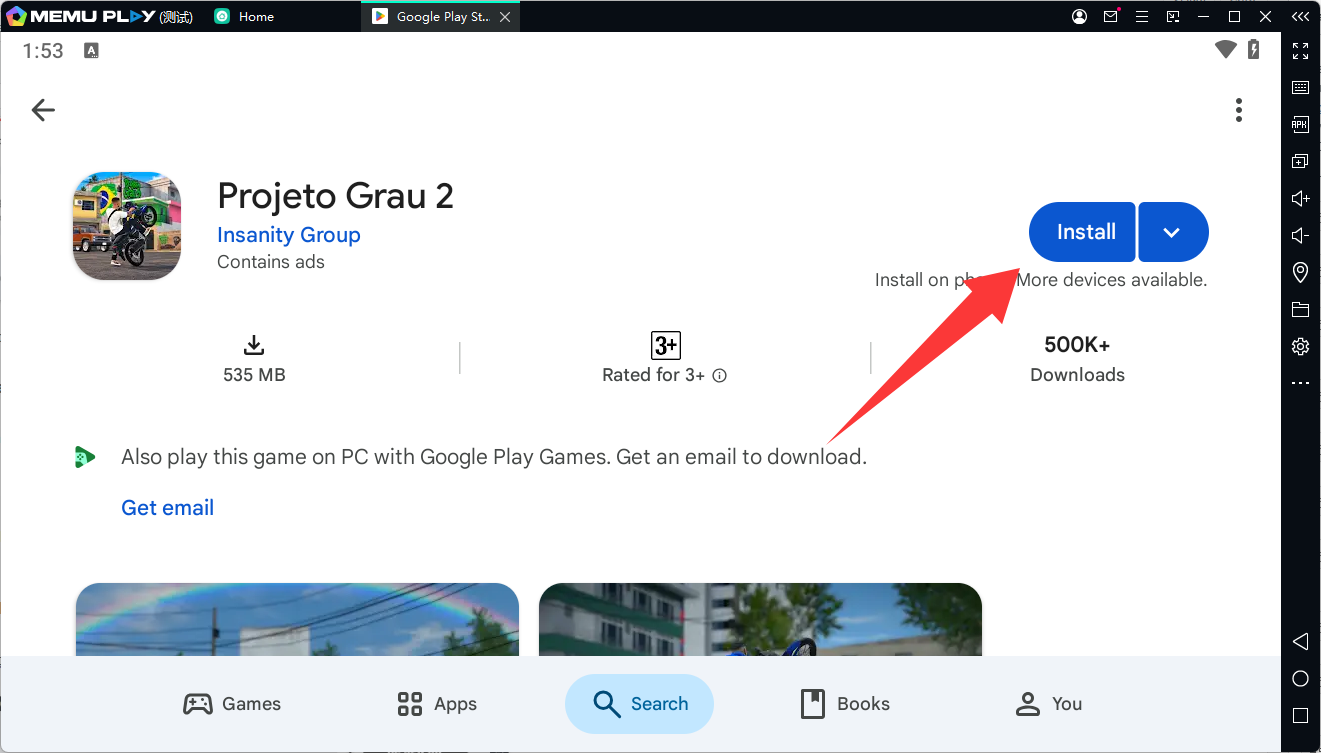This screenshot has height=753, width=1321.
Task: Go back using the Play Store arrow
Action: coord(43,110)
